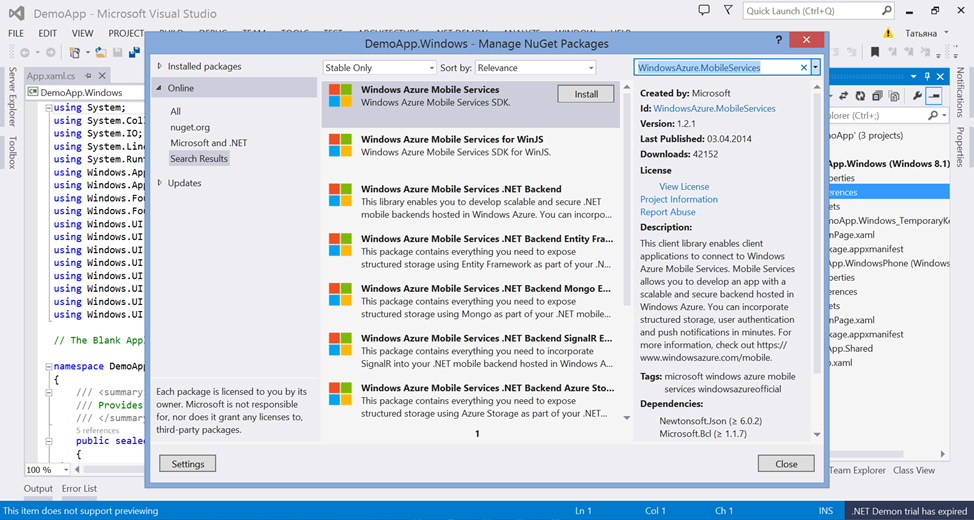974x520 pixels.
Task: Open Properties via the wrench icon
Action: pyautogui.click(x=917, y=96)
